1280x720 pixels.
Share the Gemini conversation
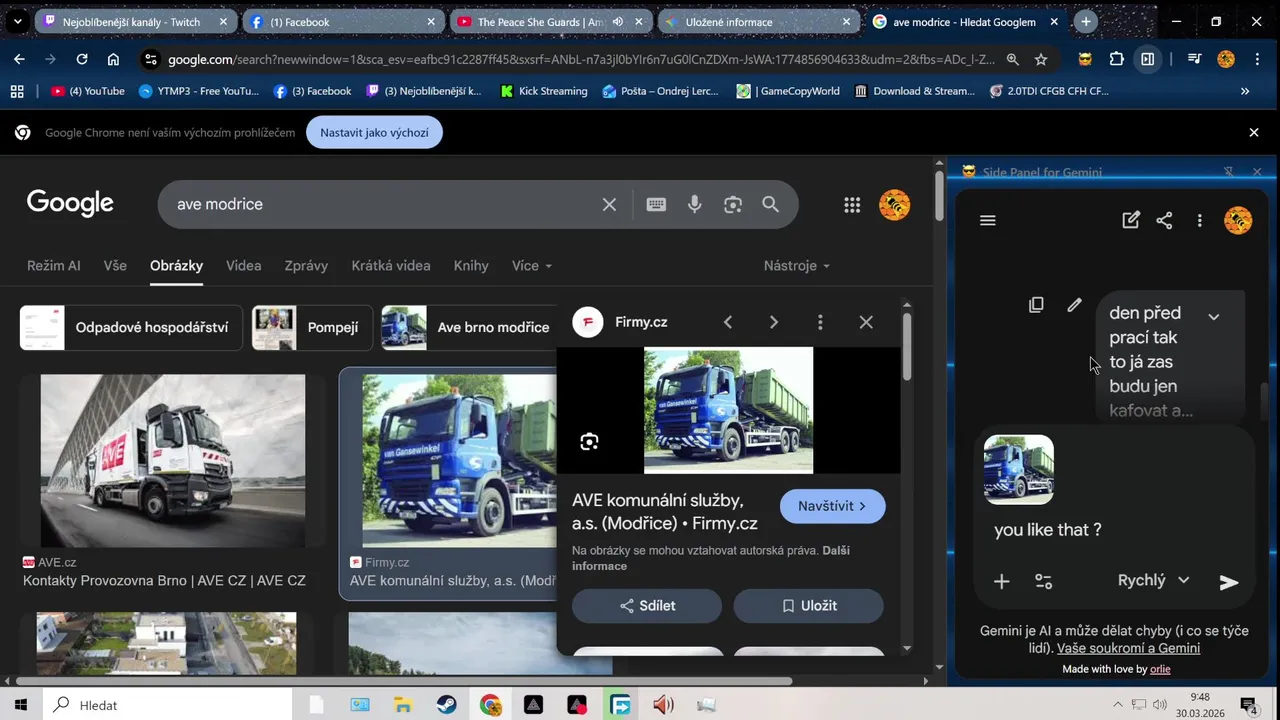coord(1164,220)
